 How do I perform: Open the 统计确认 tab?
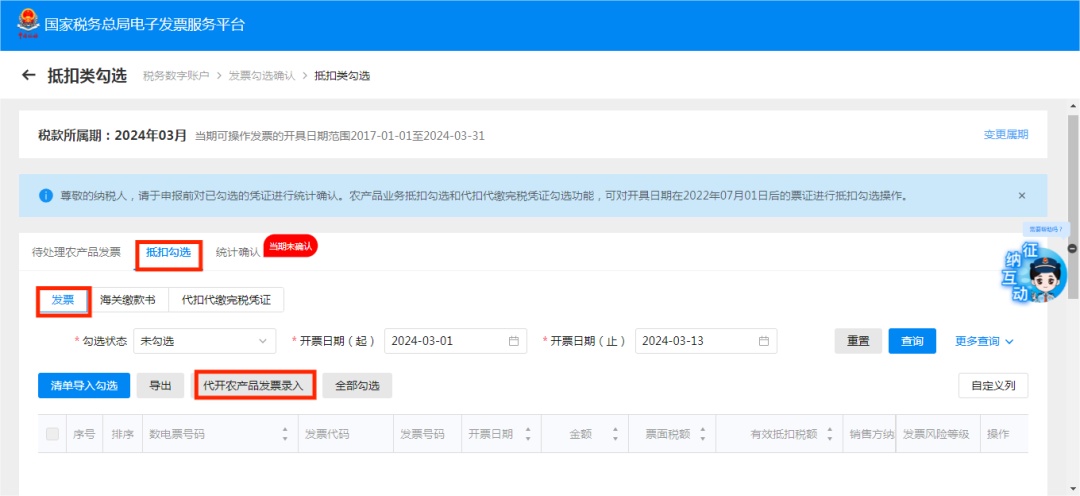(x=238, y=252)
